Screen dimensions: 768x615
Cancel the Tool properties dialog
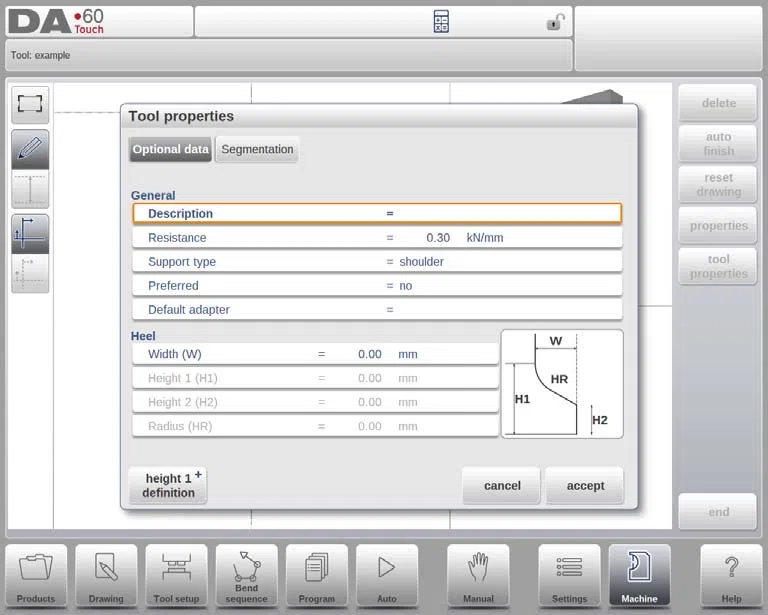(502, 485)
